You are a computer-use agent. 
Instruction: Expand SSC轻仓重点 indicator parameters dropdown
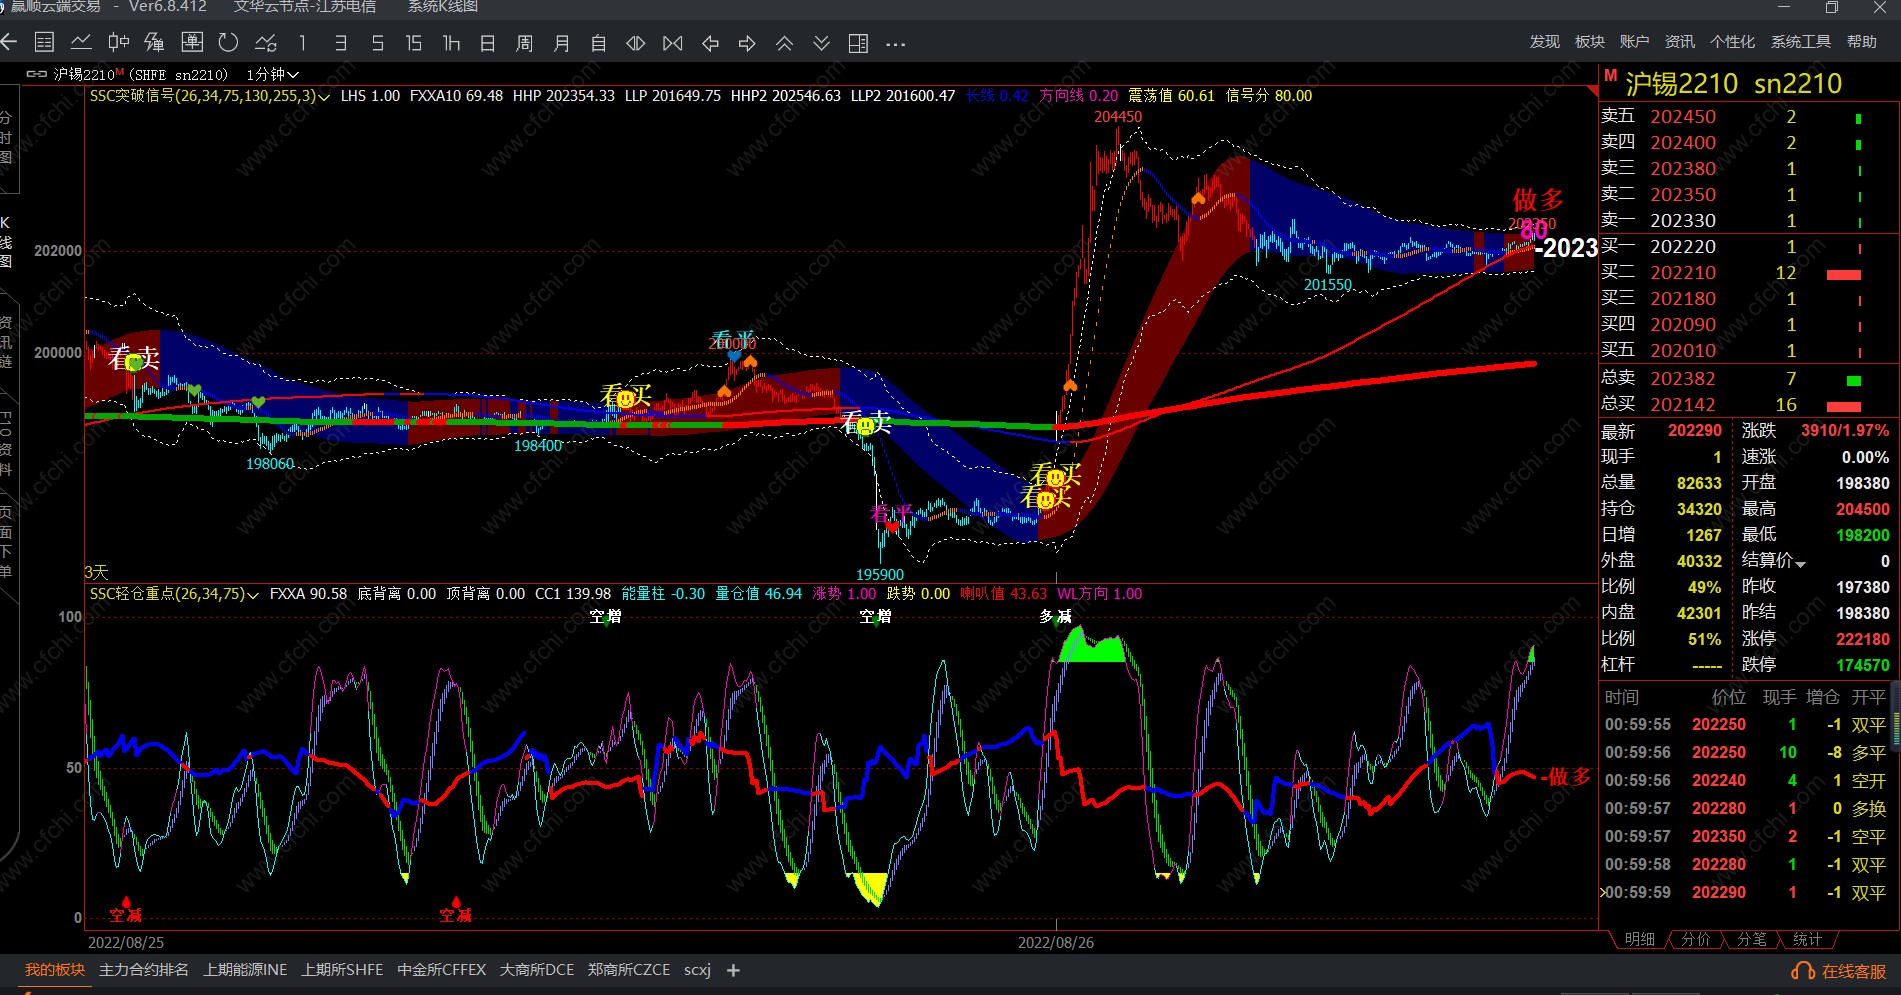coord(253,595)
